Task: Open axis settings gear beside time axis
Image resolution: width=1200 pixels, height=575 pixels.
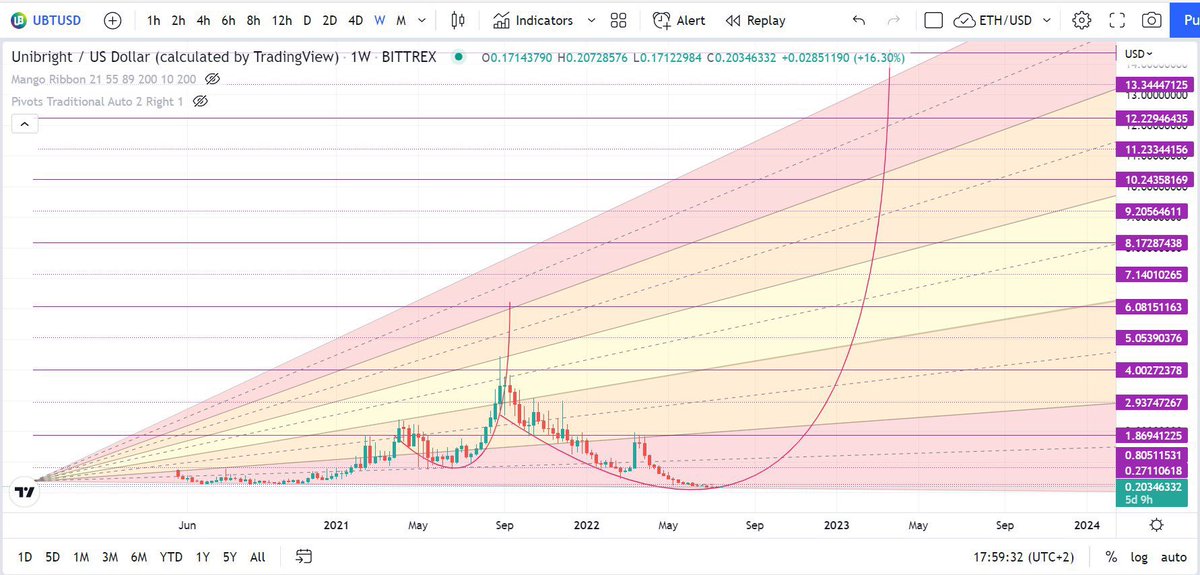Action: coord(1156,525)
